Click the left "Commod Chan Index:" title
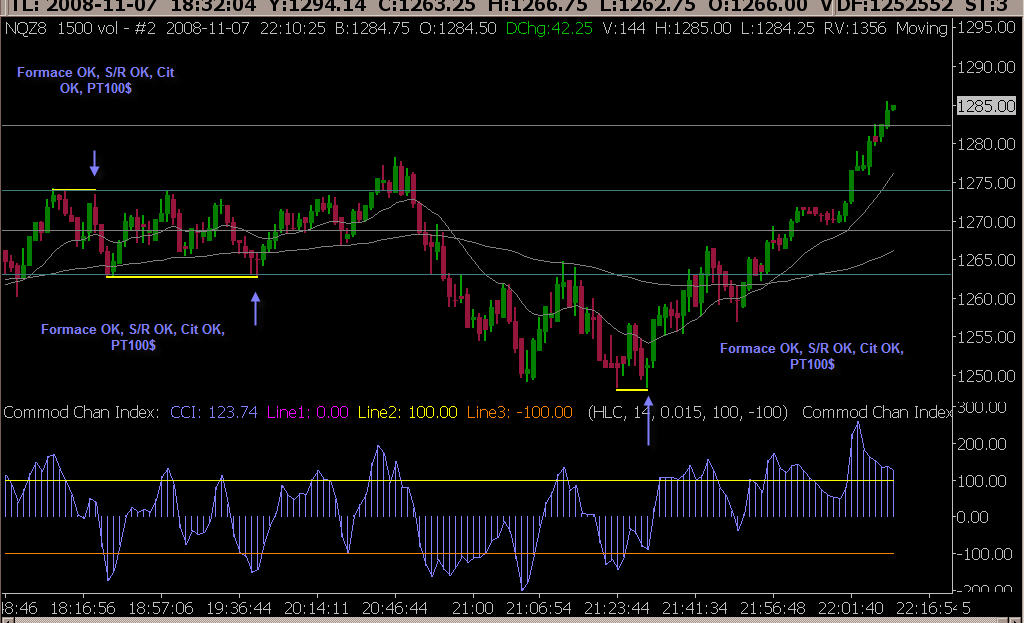Image resolution: width=1024 pixels, height=623 pixels. 82,413
